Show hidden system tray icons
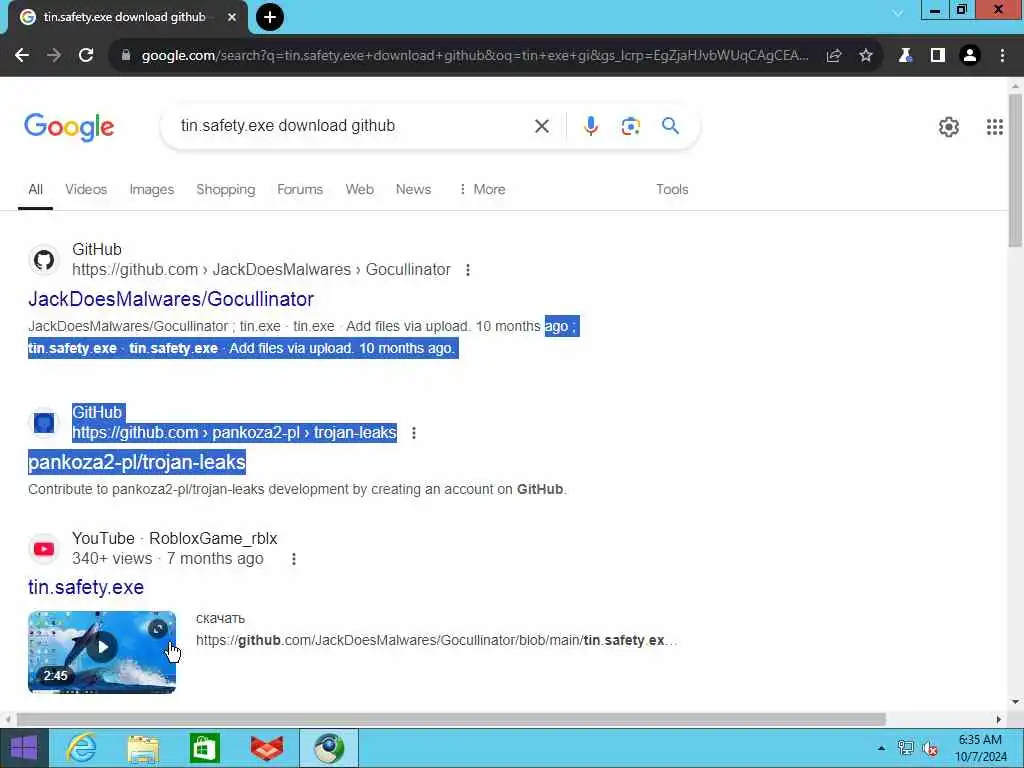1024x768 pixels. coord(882,748)
